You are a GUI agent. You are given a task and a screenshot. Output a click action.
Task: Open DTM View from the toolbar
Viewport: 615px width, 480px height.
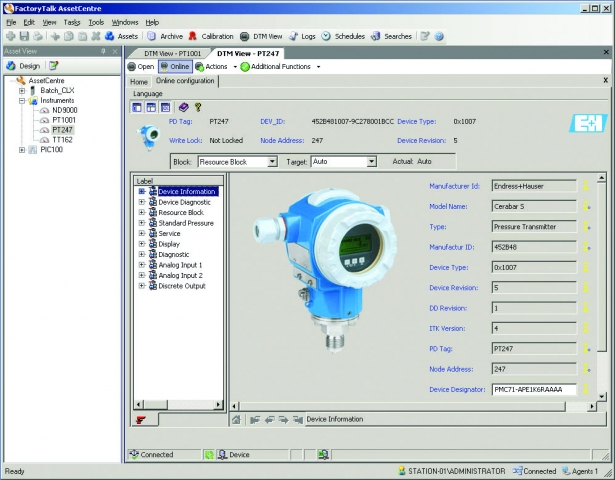pyautogui.click(x=261, y=36)
